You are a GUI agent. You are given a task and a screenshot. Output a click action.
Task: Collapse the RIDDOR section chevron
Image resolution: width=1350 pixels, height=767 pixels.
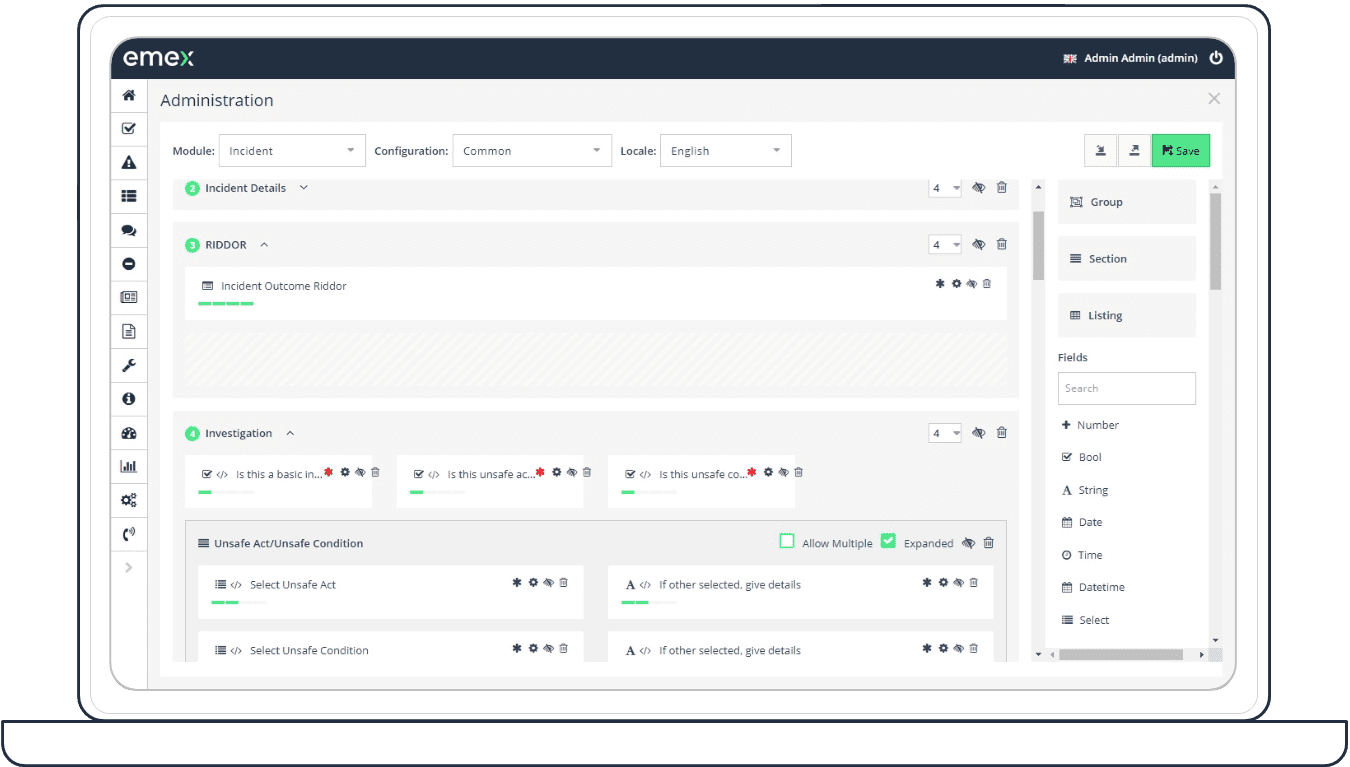[x=264, y=244]
